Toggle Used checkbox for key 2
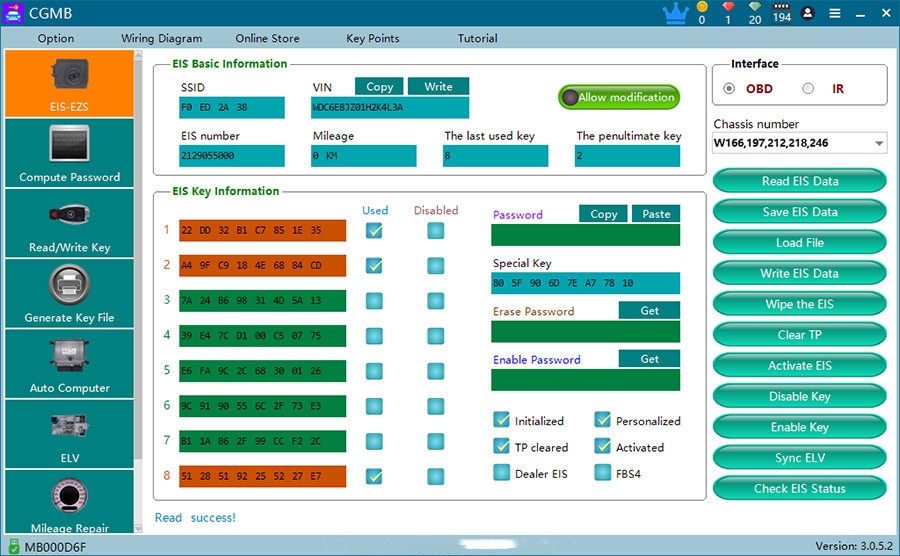Image resolution: width=900 pixels, height=556 pixels. click(x=374, y=266)
